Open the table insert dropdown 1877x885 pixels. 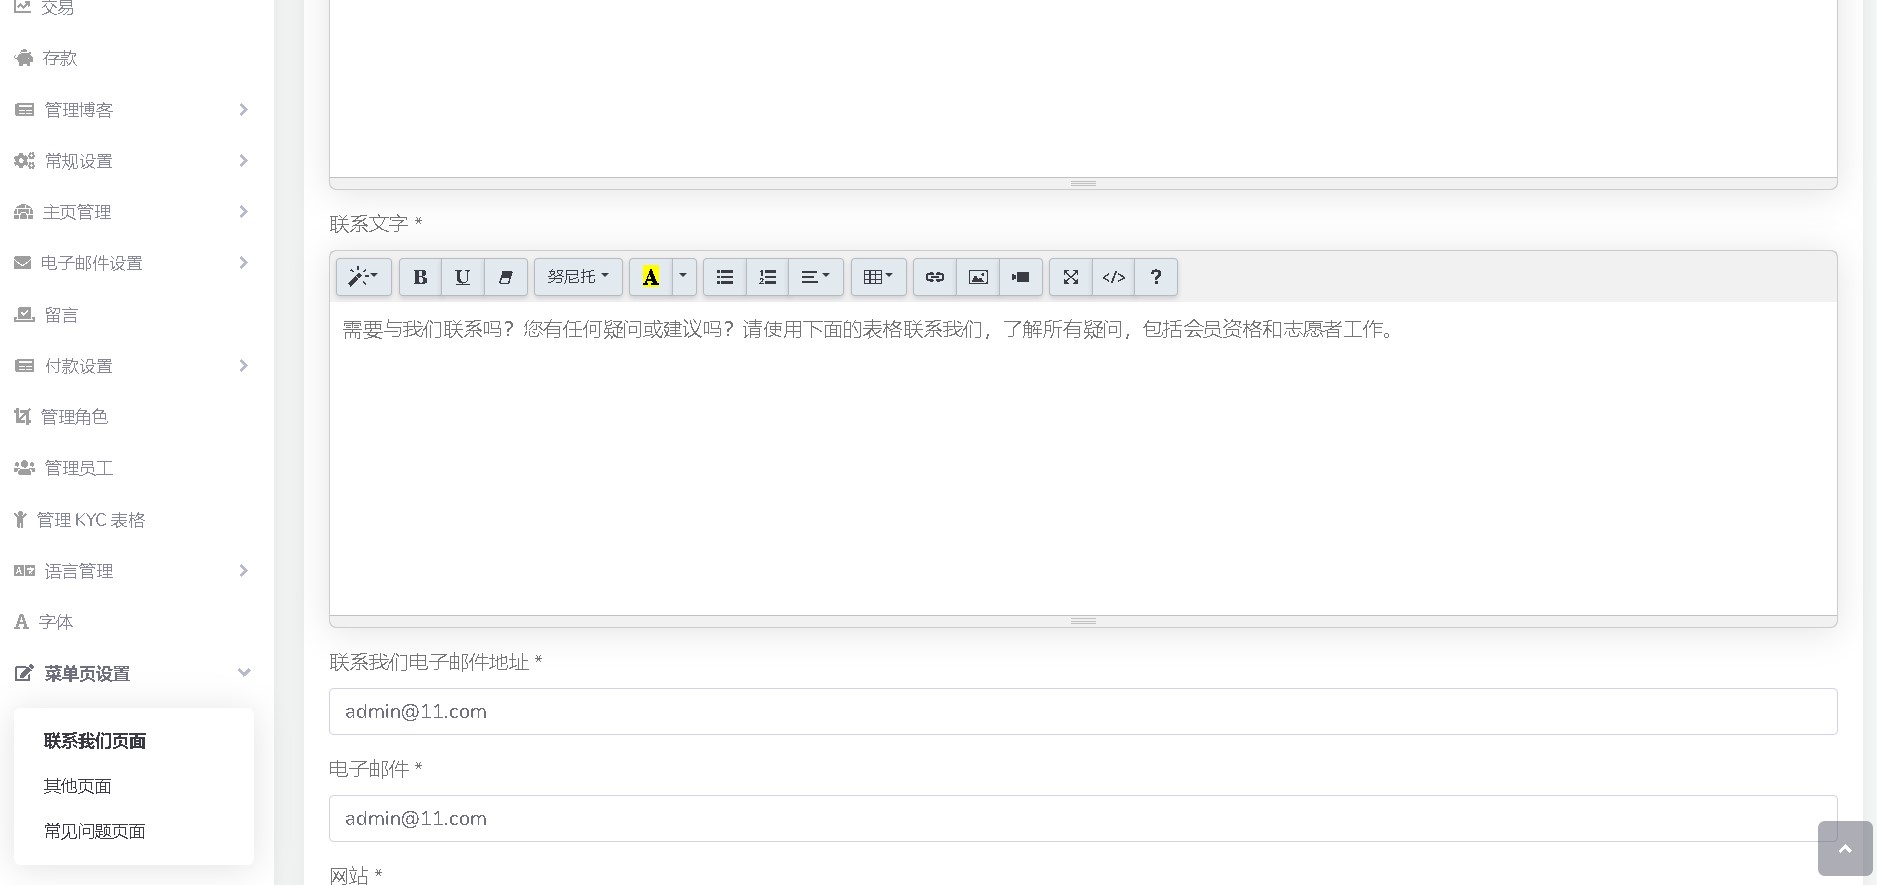point(878,277)
